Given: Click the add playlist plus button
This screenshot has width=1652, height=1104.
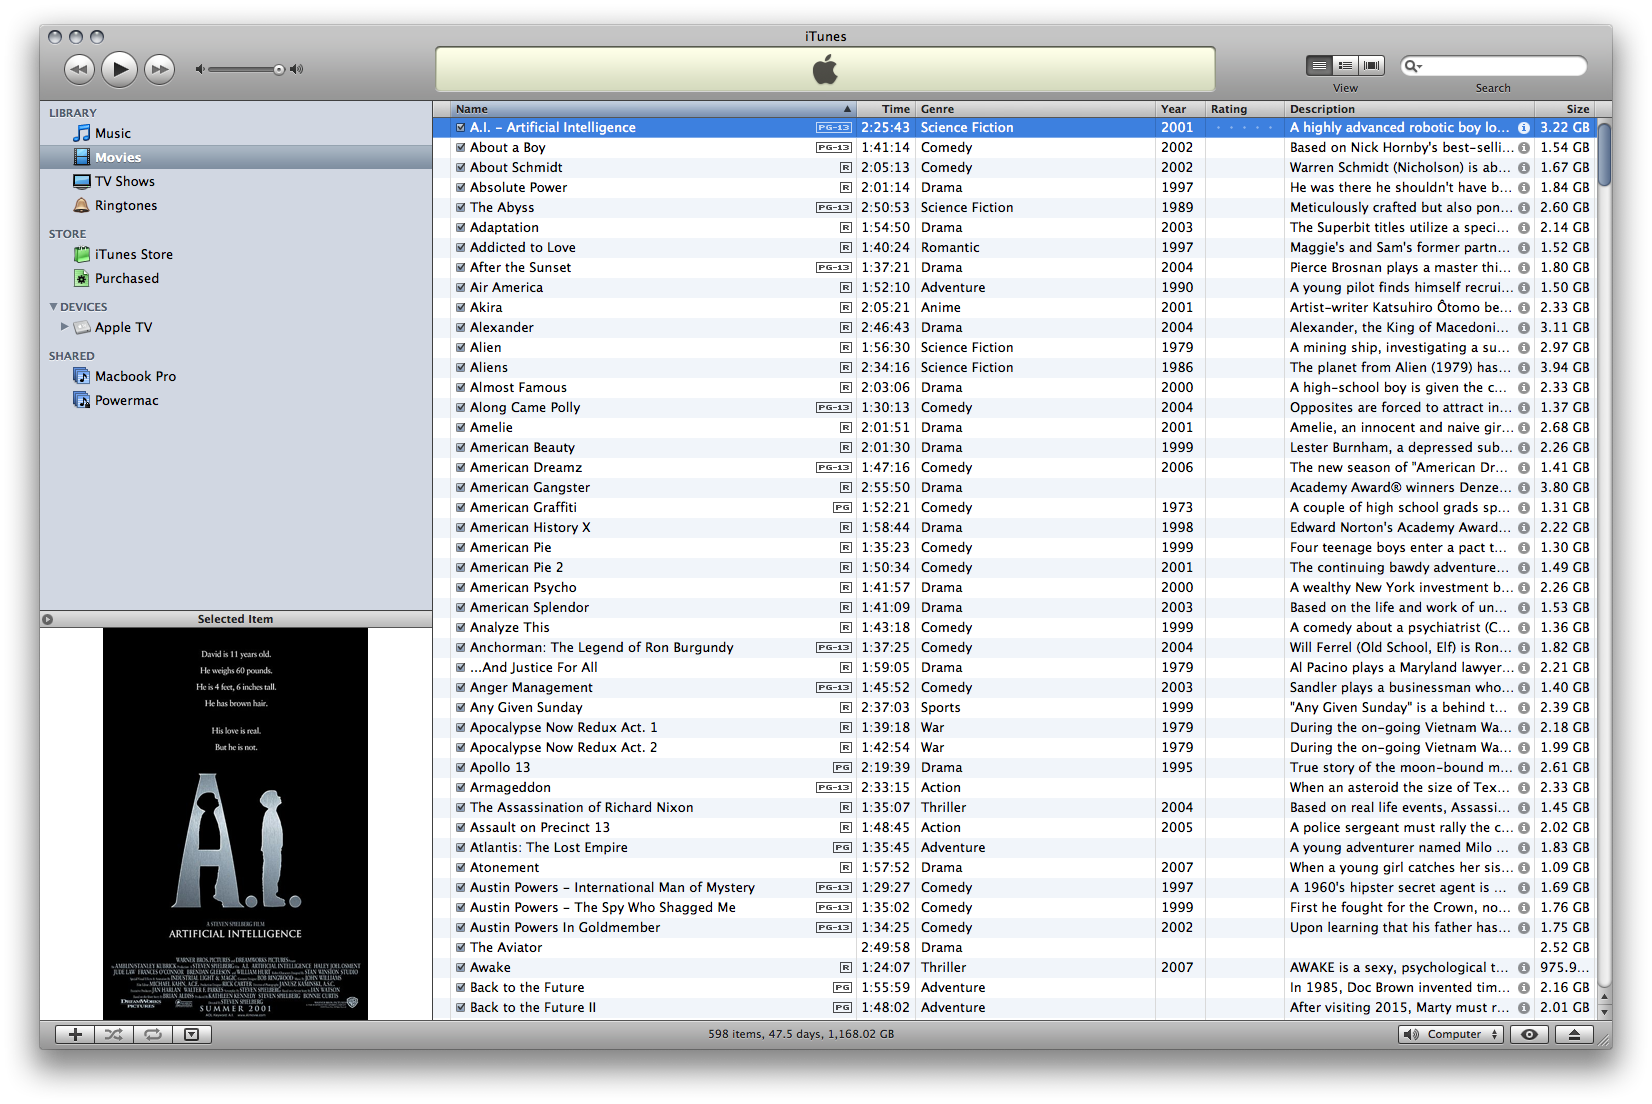Looking at the screenshot, I should tap(75, 1034).
